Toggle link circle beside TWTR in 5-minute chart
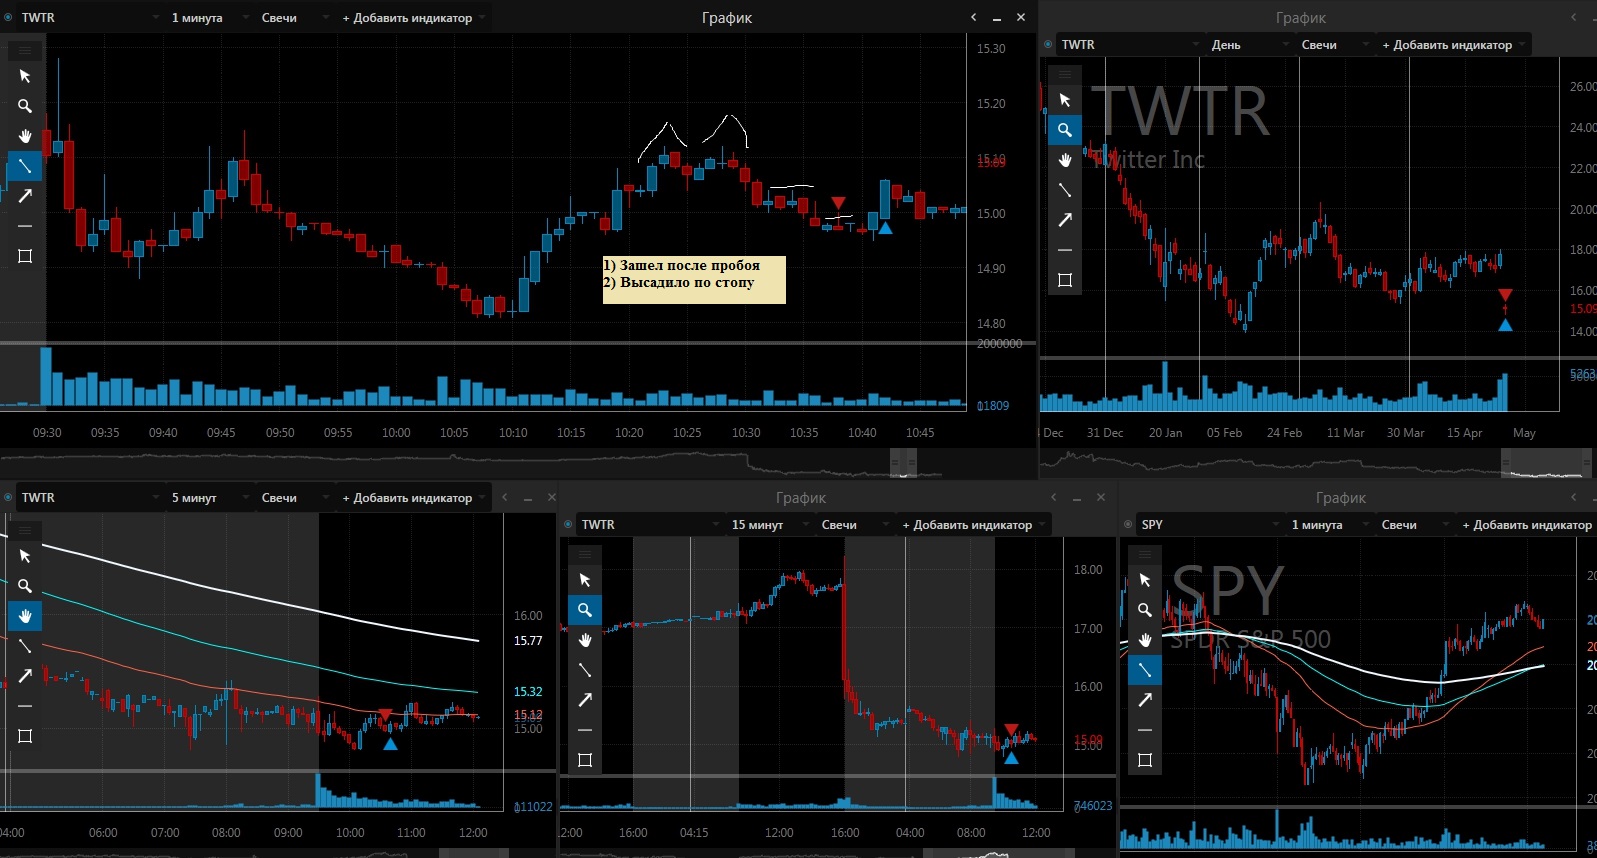 pos(8,498)
